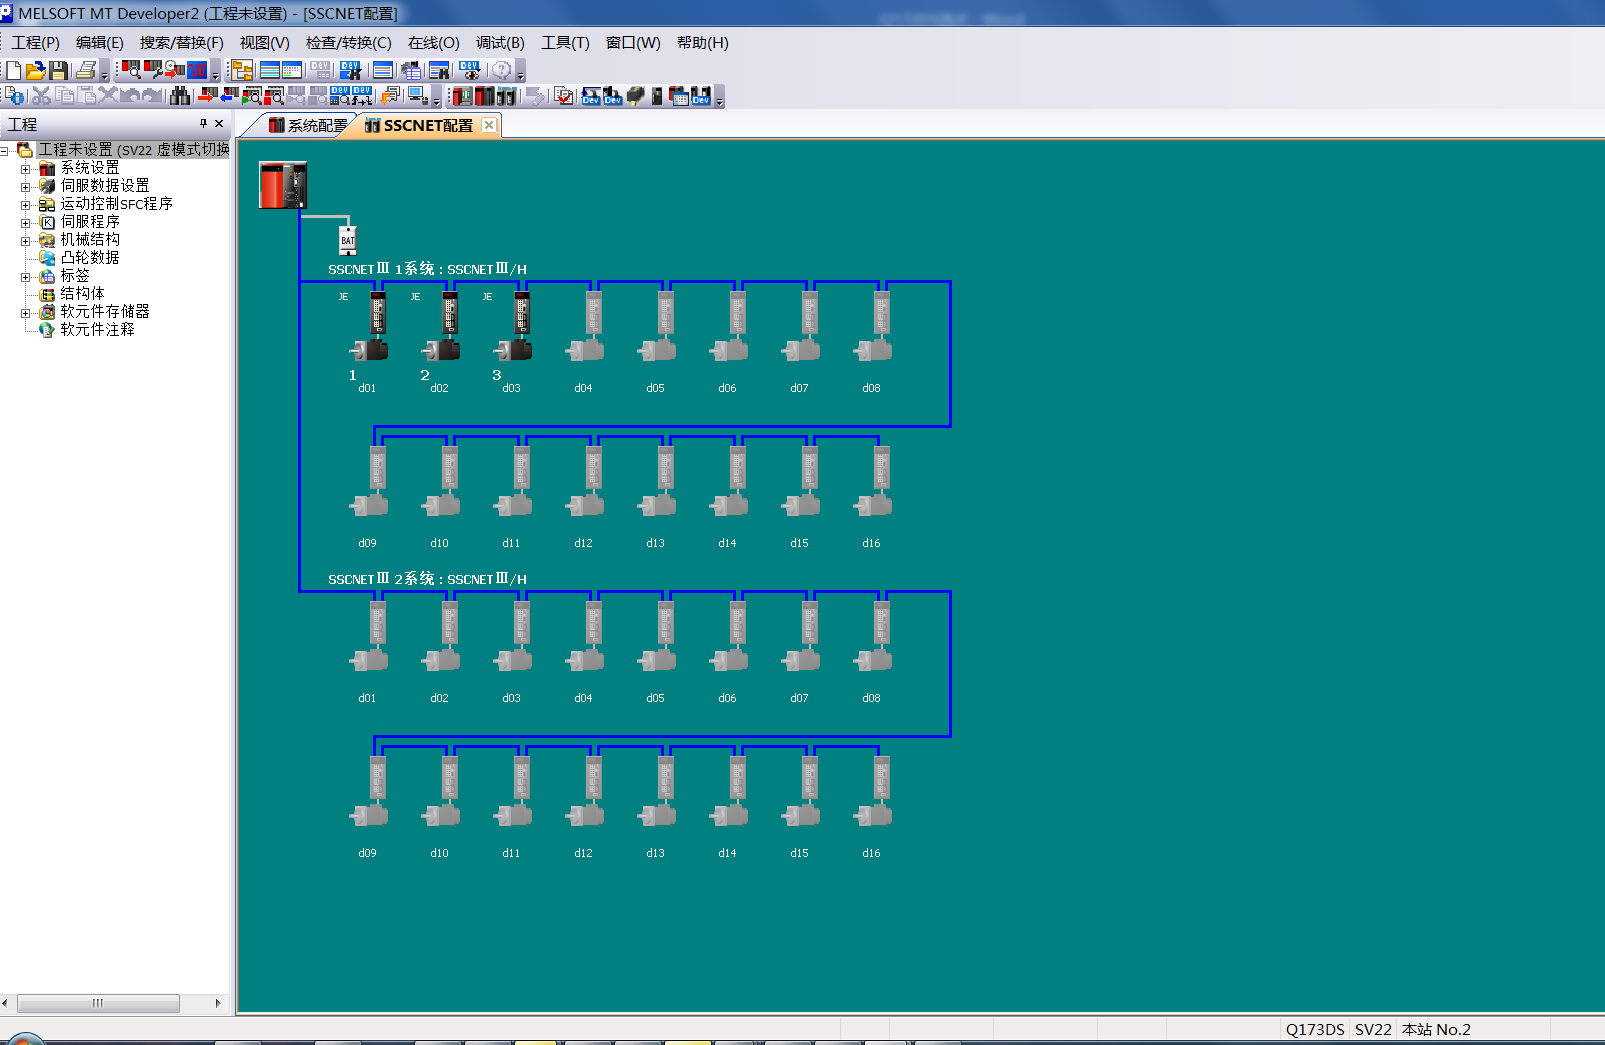Click the project panel horizontal scrollbar

98,1003
